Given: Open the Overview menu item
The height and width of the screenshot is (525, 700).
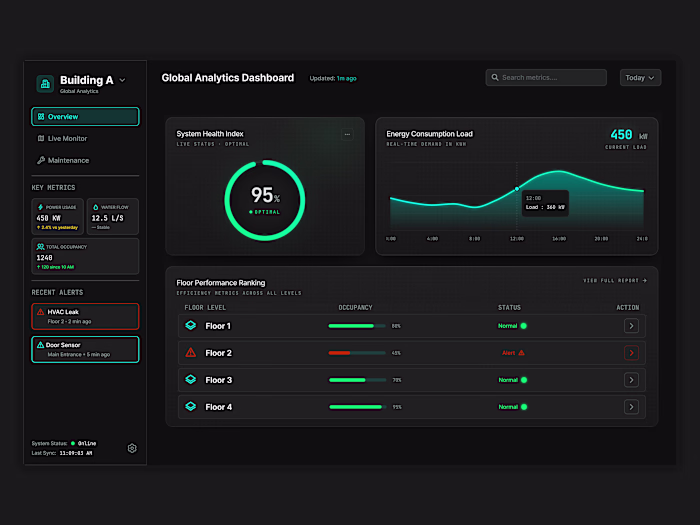Looking at the screenshot, I should click(x=85, y=117).
